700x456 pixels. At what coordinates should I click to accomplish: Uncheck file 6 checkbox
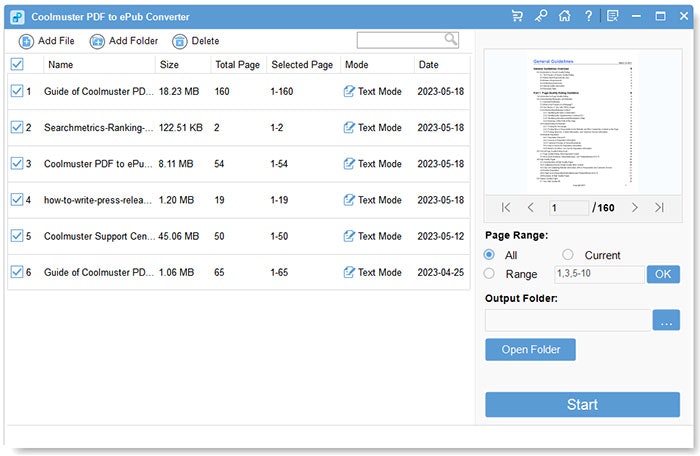17,272
